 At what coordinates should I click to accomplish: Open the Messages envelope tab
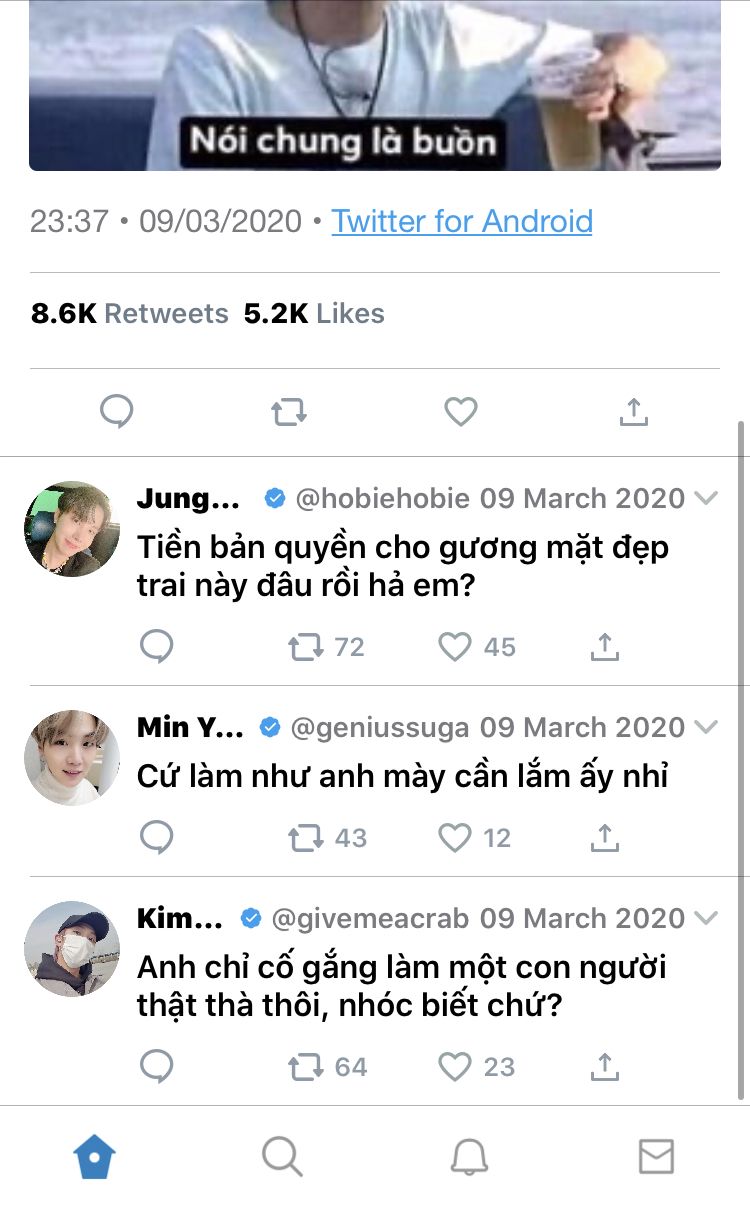pos(656,1158)
